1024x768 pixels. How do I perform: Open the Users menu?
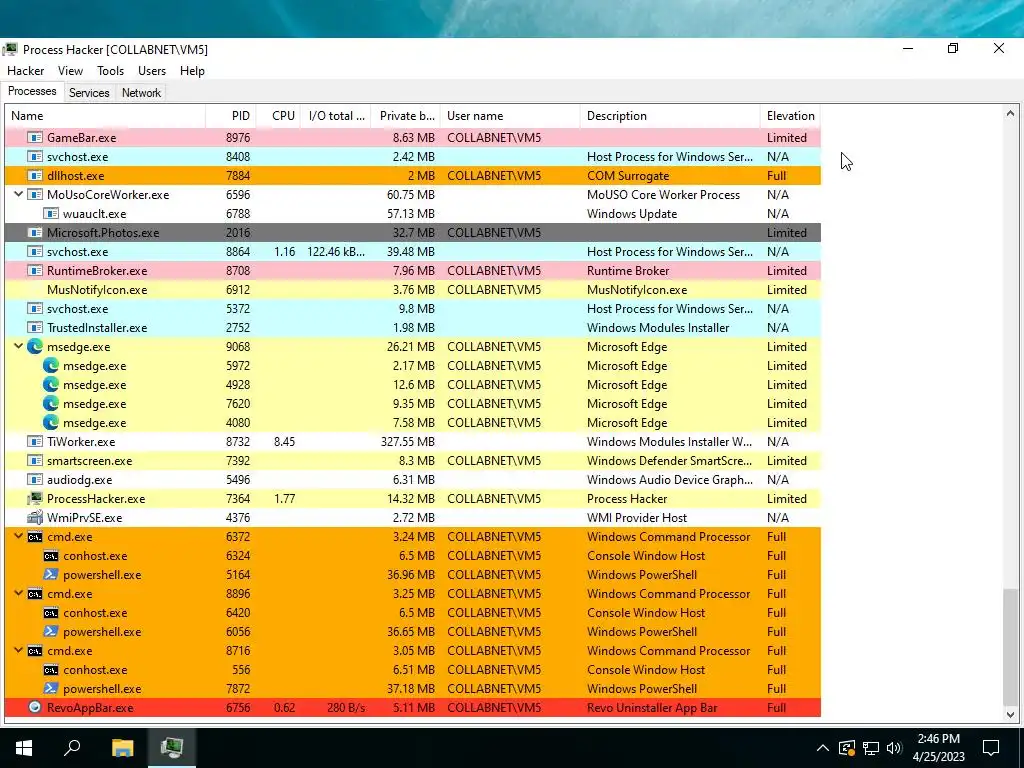point(152,71)
